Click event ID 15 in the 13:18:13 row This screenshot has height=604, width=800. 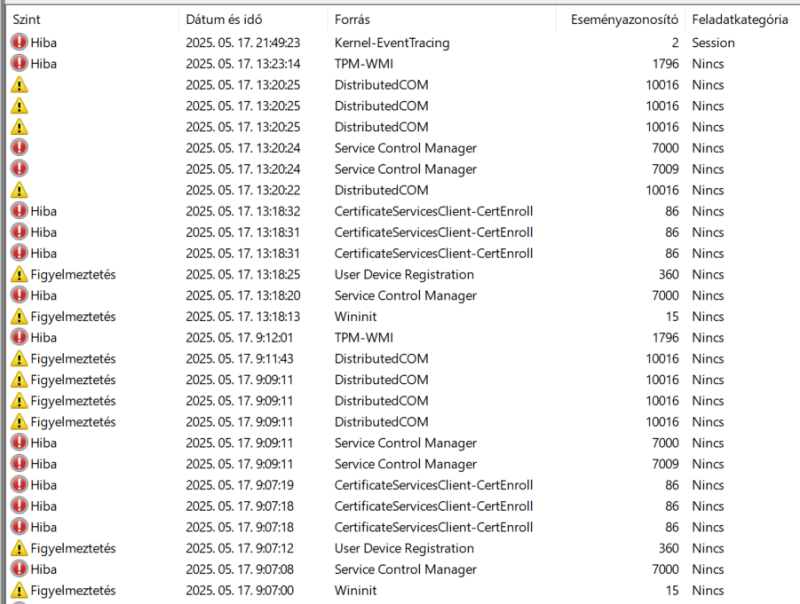672,317
